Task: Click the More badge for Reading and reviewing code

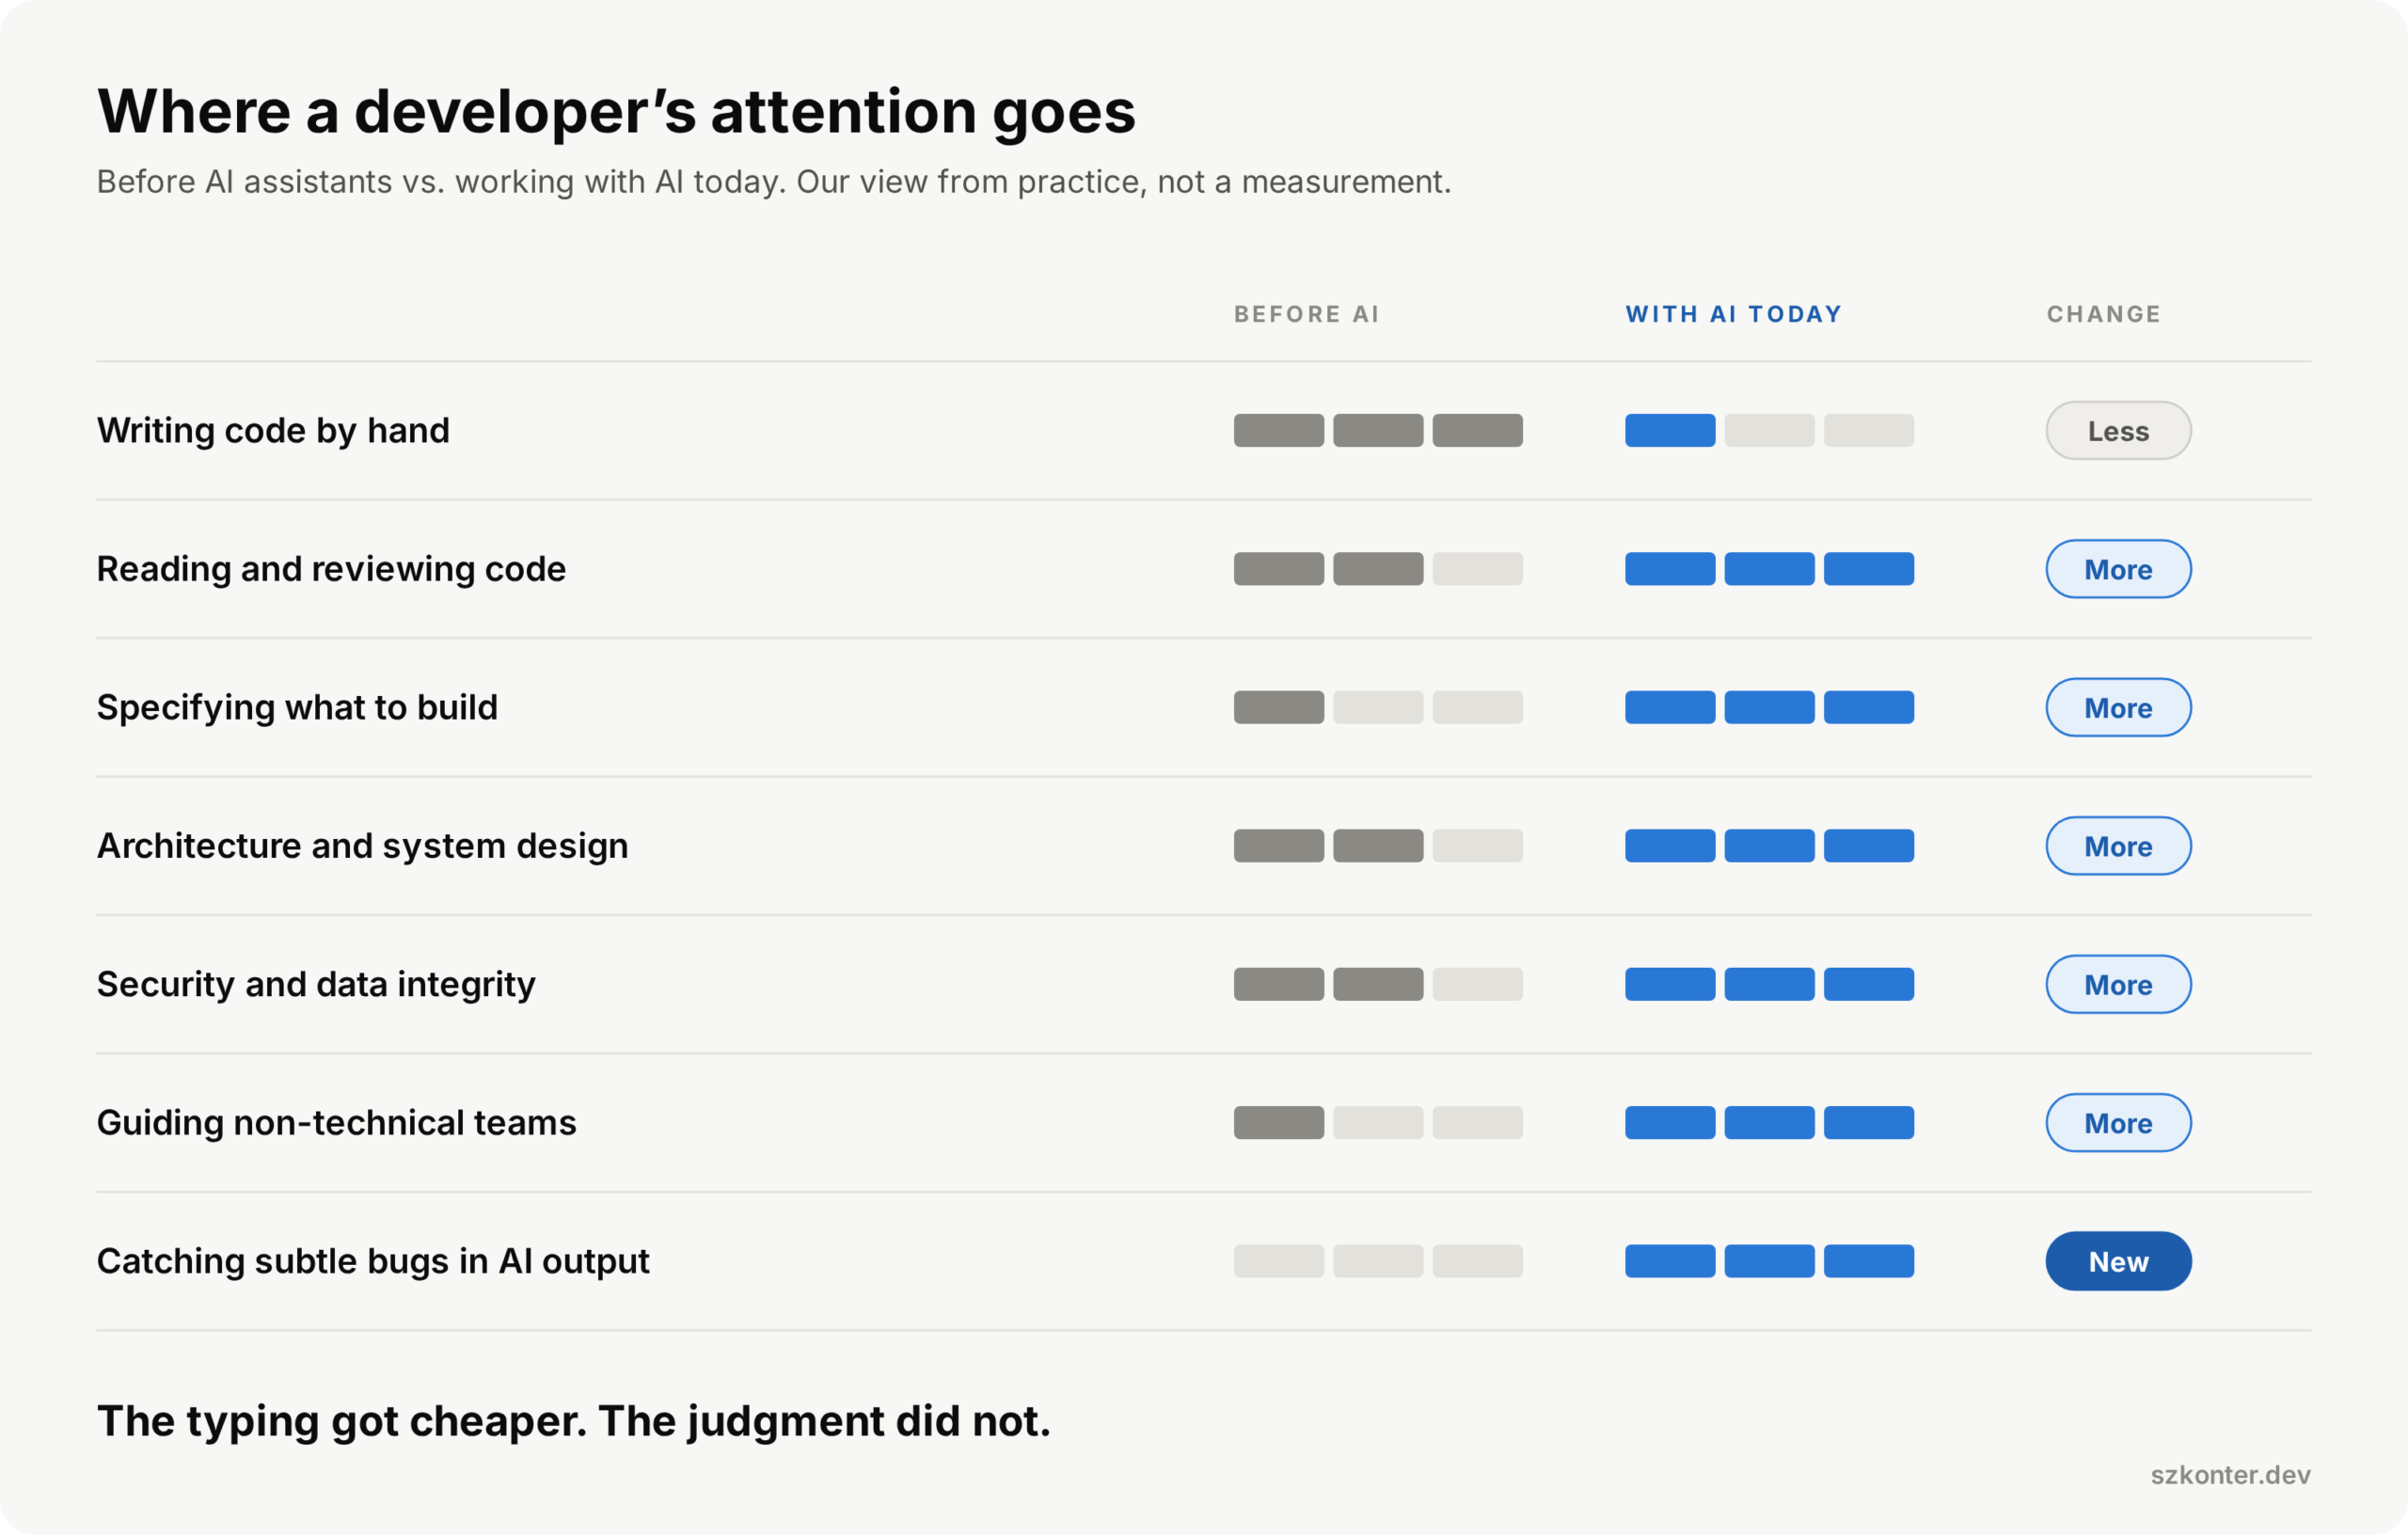Action: (2118, 569)
